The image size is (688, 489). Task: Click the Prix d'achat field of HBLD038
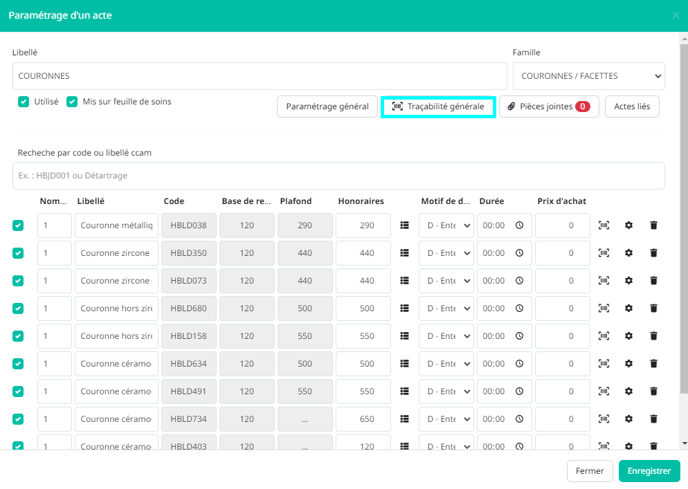(563, 225)
